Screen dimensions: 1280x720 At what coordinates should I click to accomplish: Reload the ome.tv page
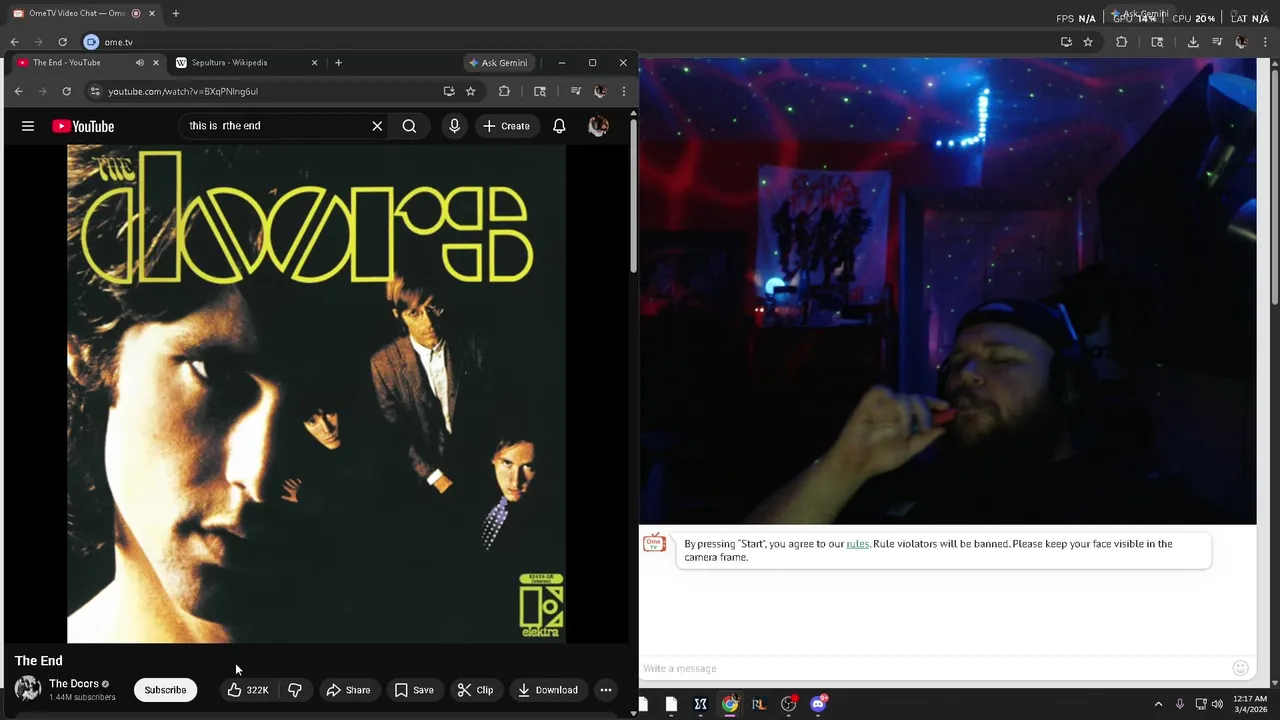pos(62,42)
